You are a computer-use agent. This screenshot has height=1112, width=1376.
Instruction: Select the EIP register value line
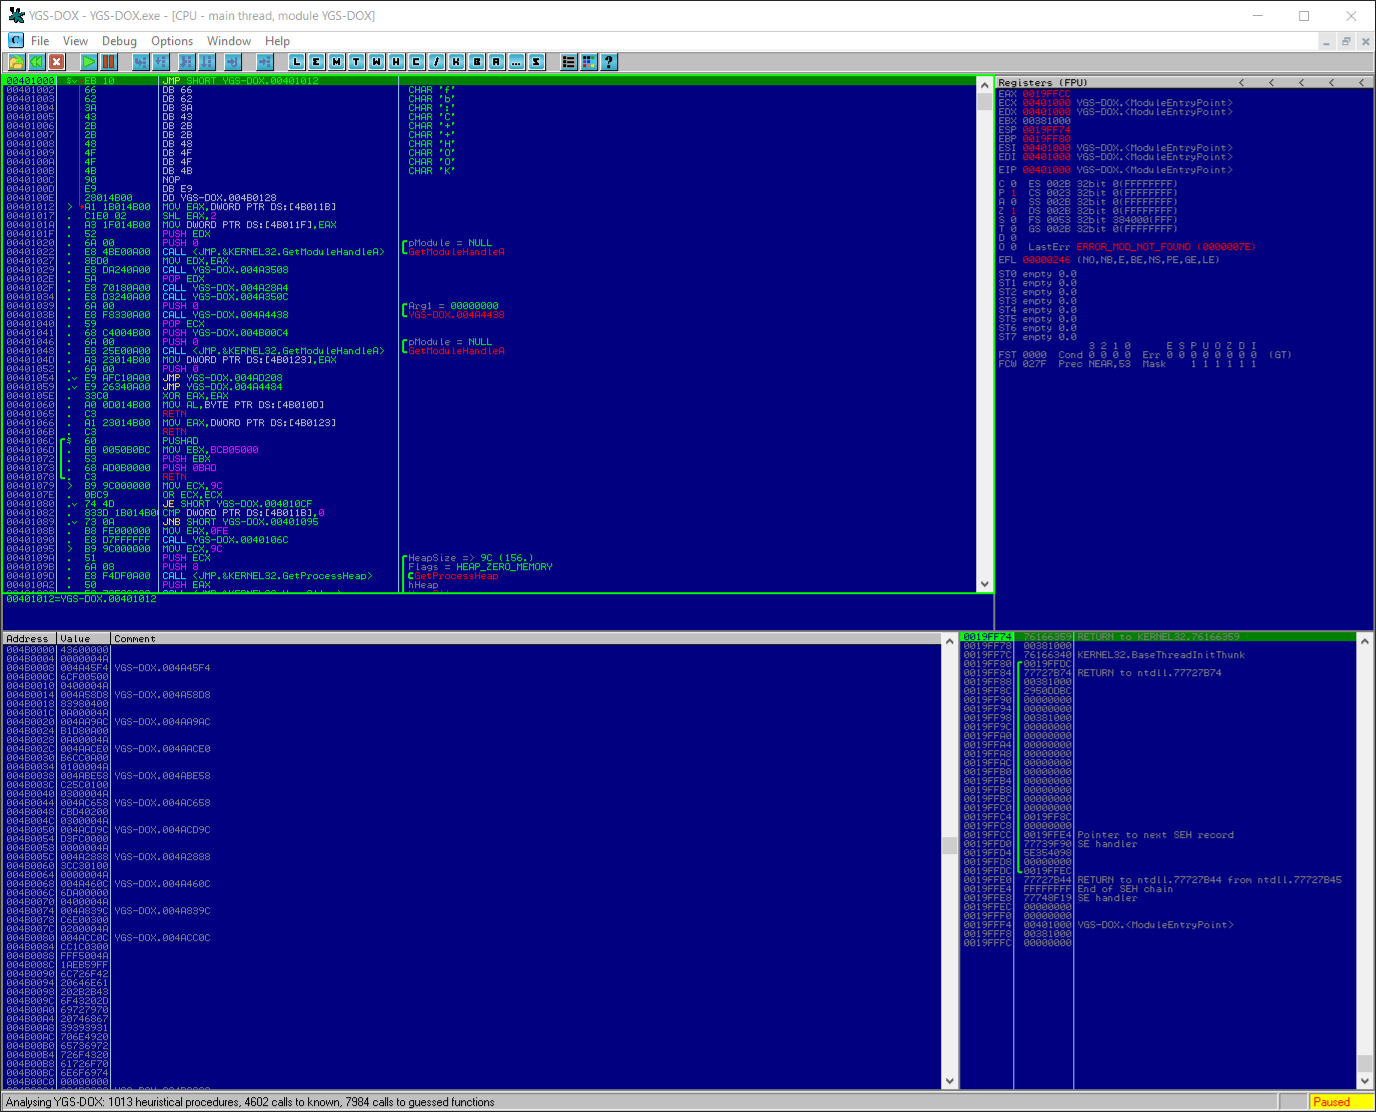1115,170
